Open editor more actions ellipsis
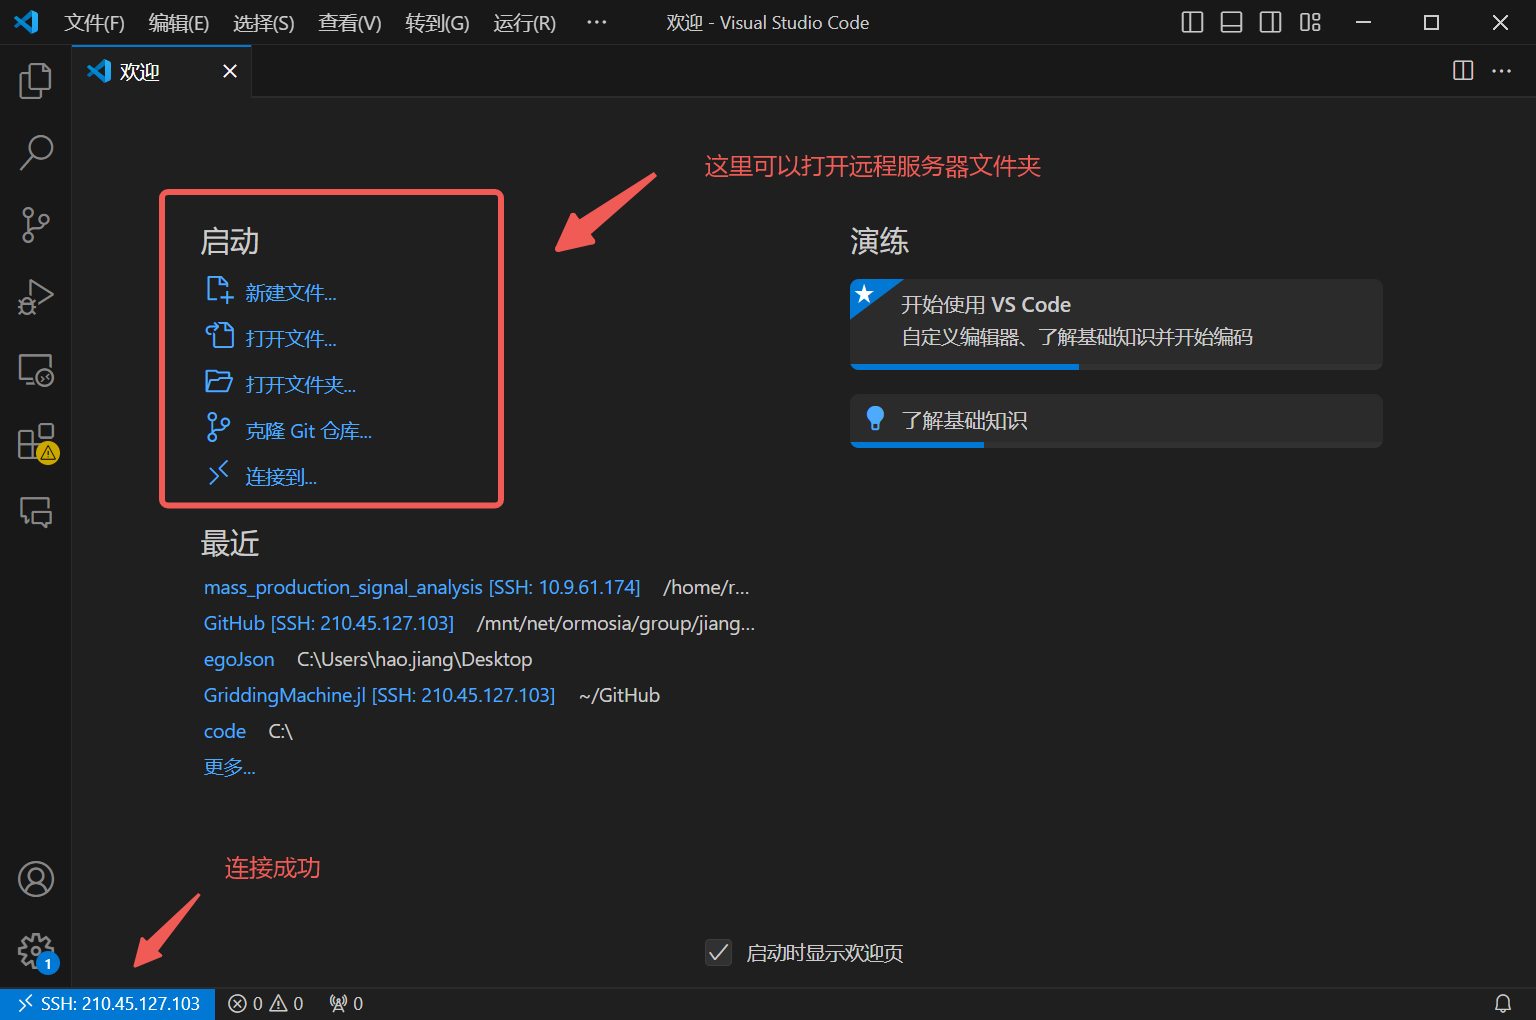Viewport: 1536px width, 1020px height. (x=1501, y=70)
